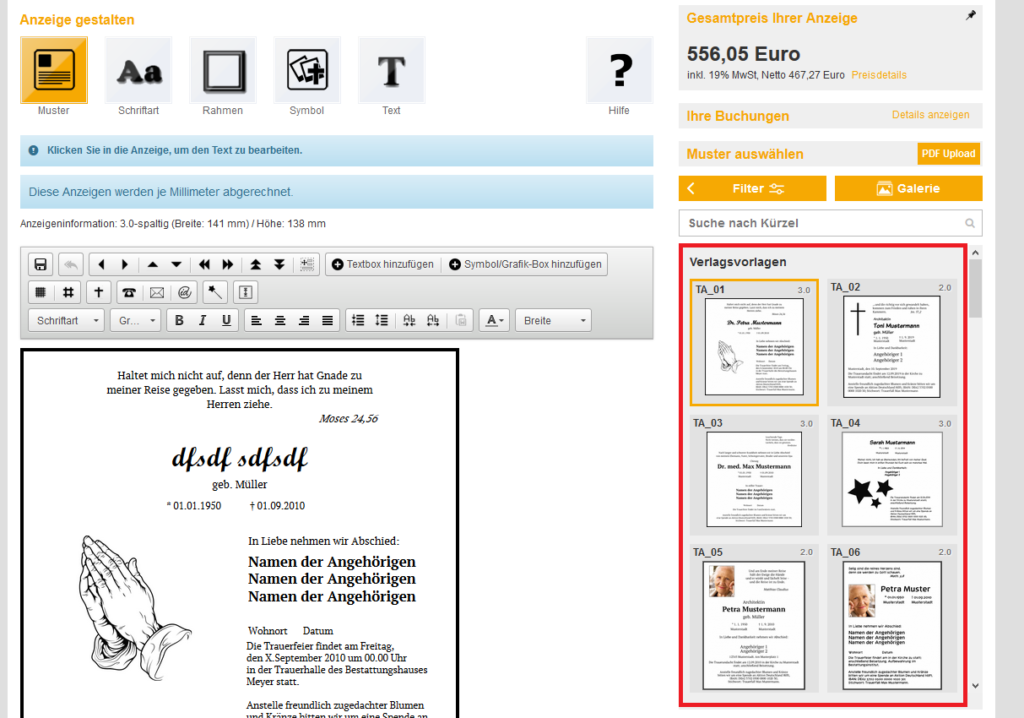Insert the hash symbol

point(68,292)
